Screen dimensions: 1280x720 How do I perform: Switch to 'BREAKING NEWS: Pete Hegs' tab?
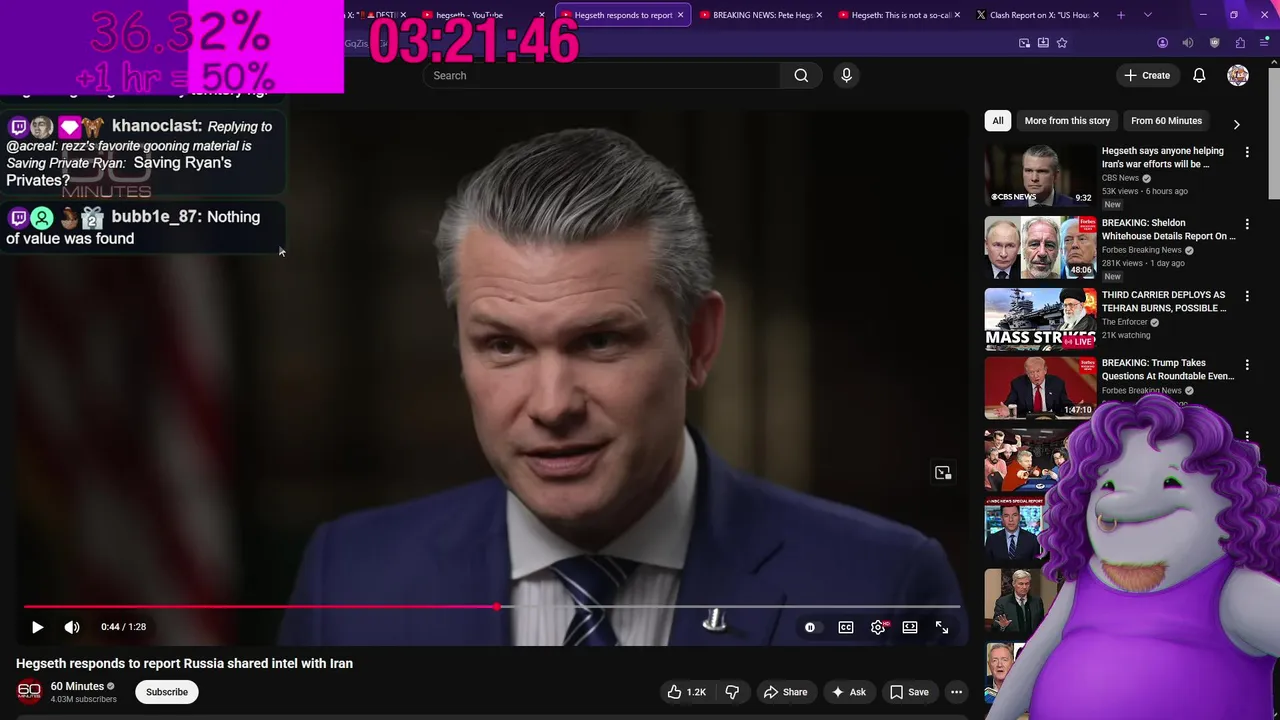(x=763, y=15)
